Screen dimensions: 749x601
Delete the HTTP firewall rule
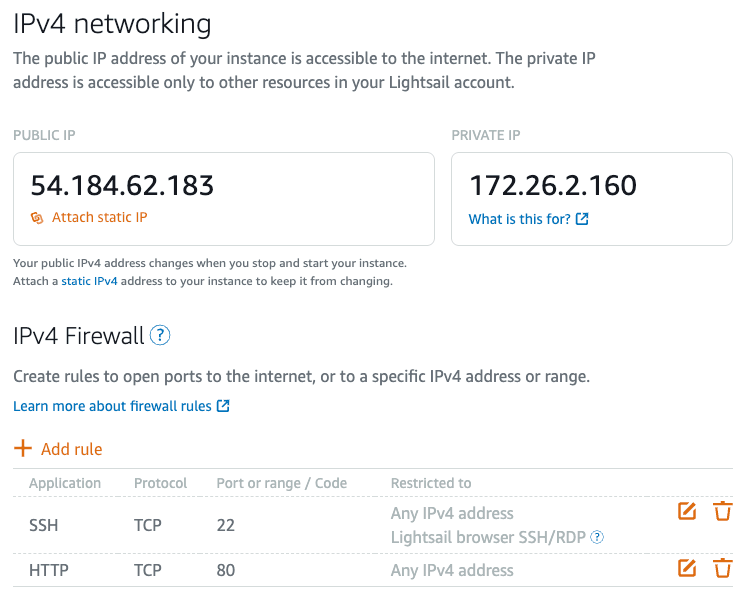pos(723,568)
